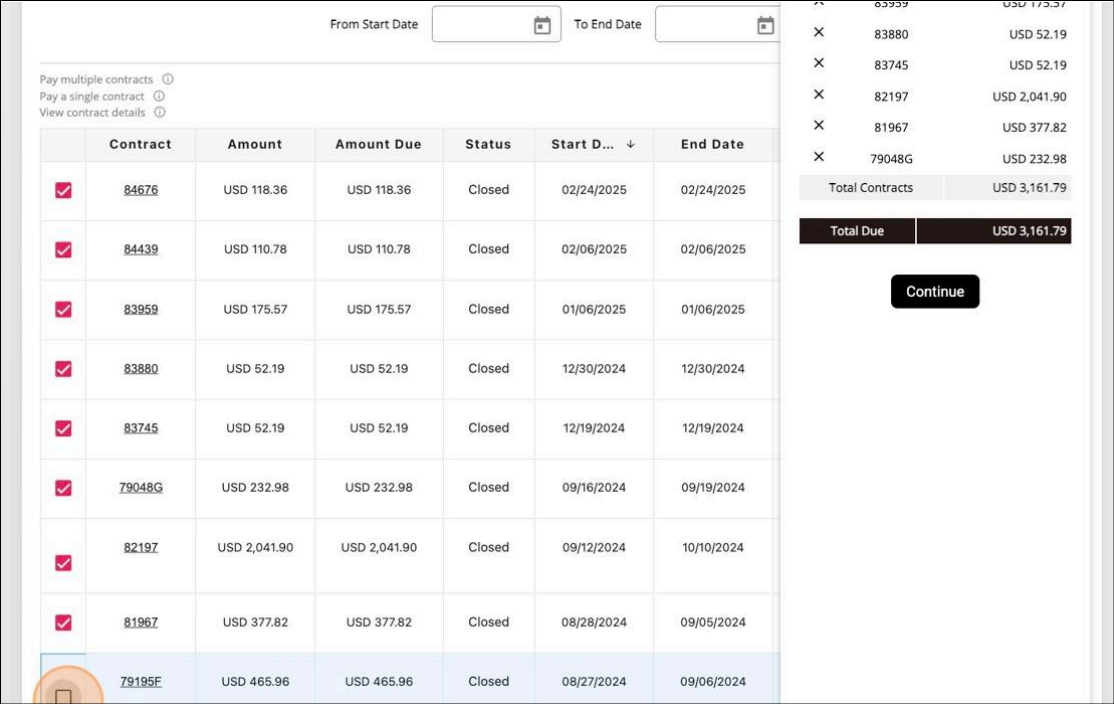Image resolution: width=1114 pixels, height=704 pixels.
Task: Remove contract 79048G from payment summary
Action: click(819, 157)
